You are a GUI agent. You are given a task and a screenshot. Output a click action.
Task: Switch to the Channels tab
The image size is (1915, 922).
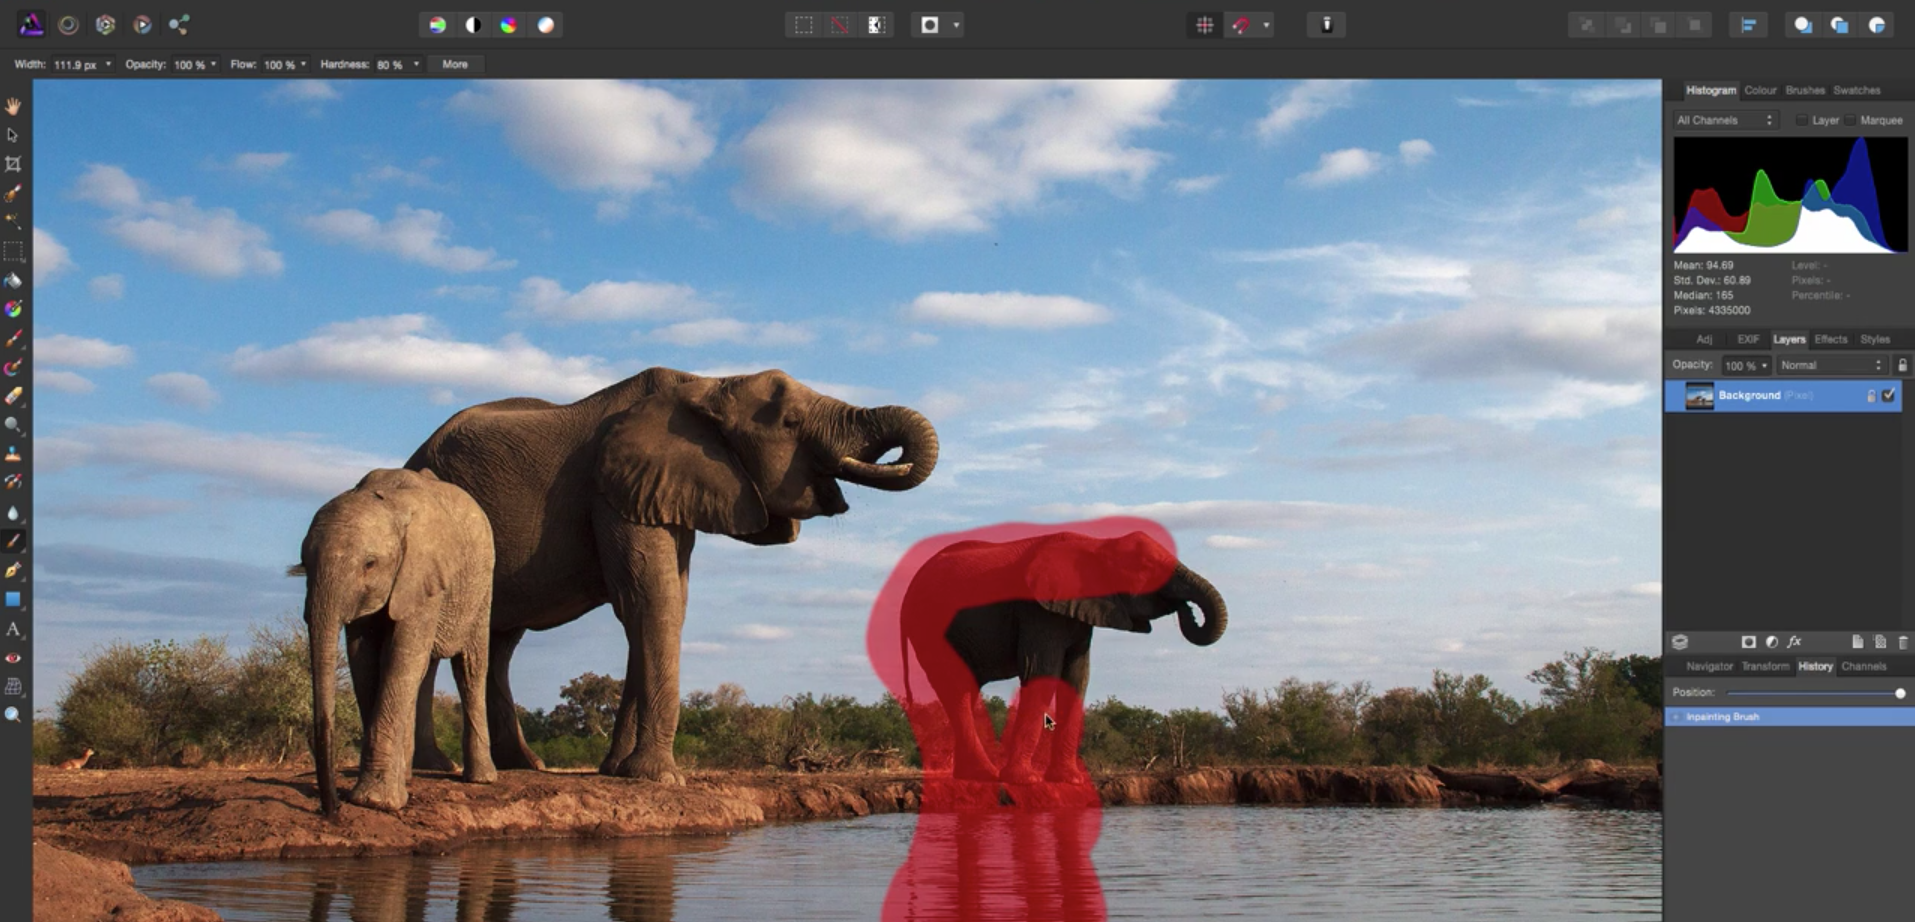click(x=1863, y=666)
